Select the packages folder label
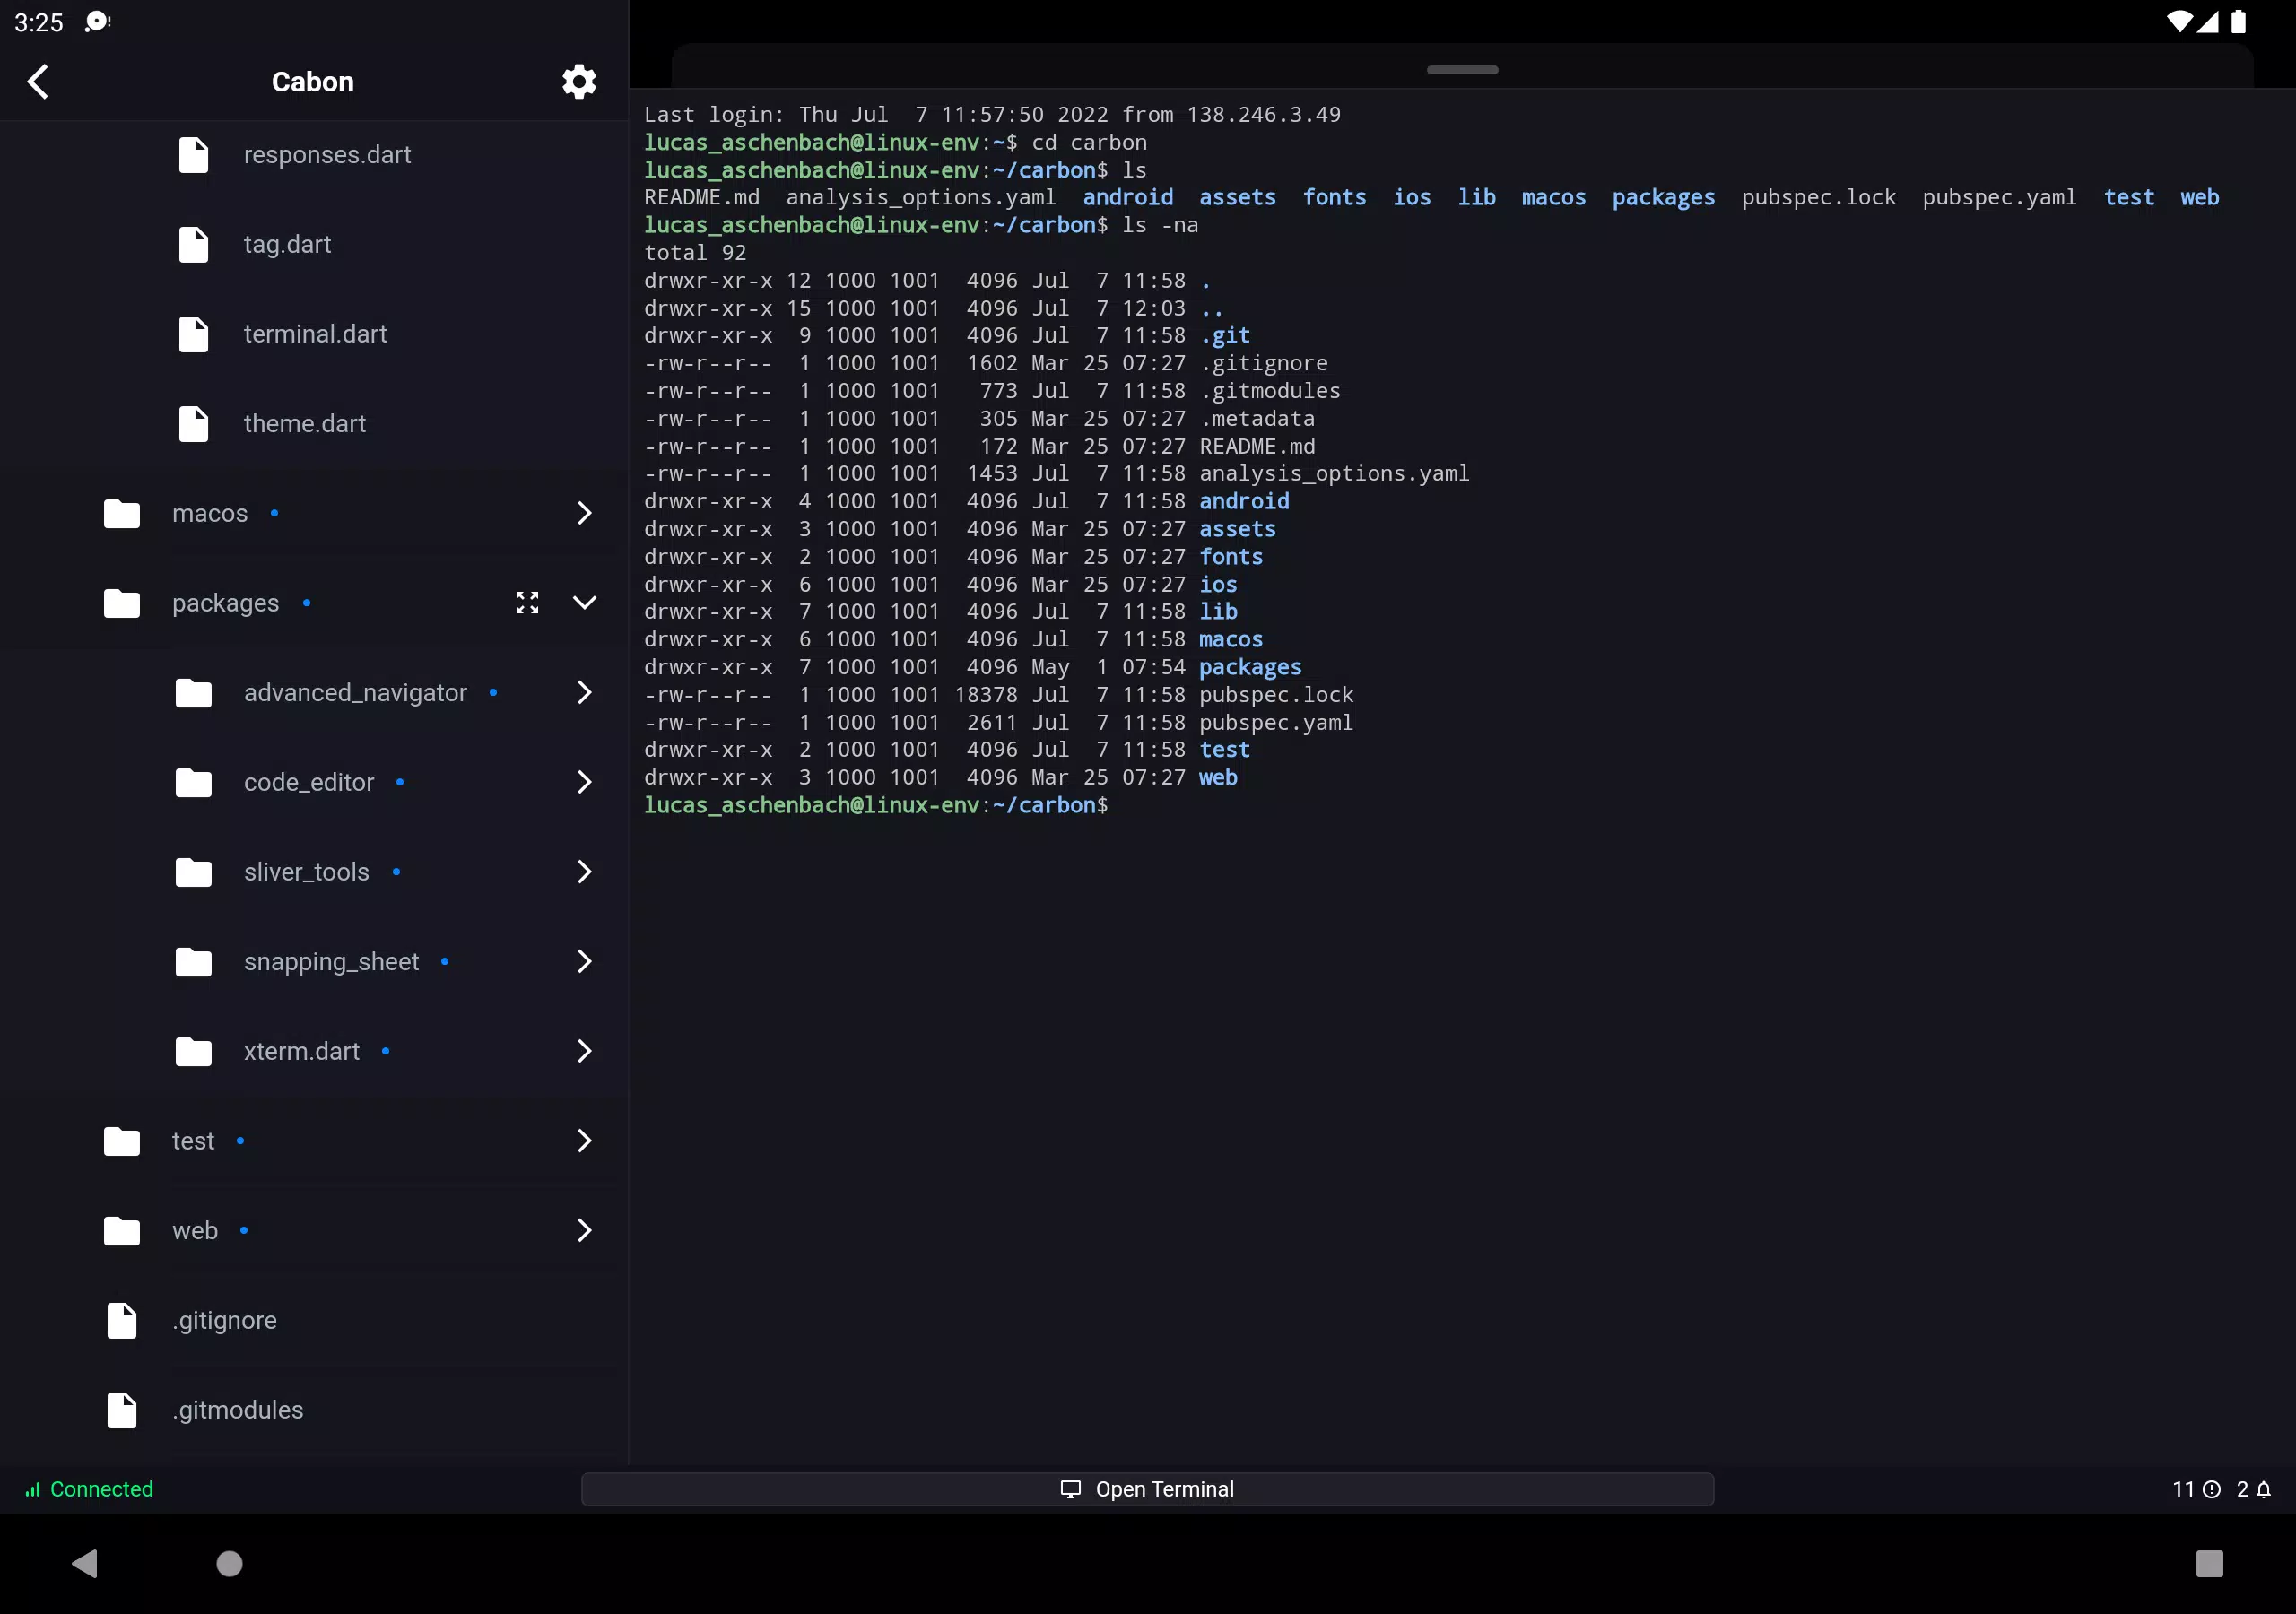 (x=225, y=603)
